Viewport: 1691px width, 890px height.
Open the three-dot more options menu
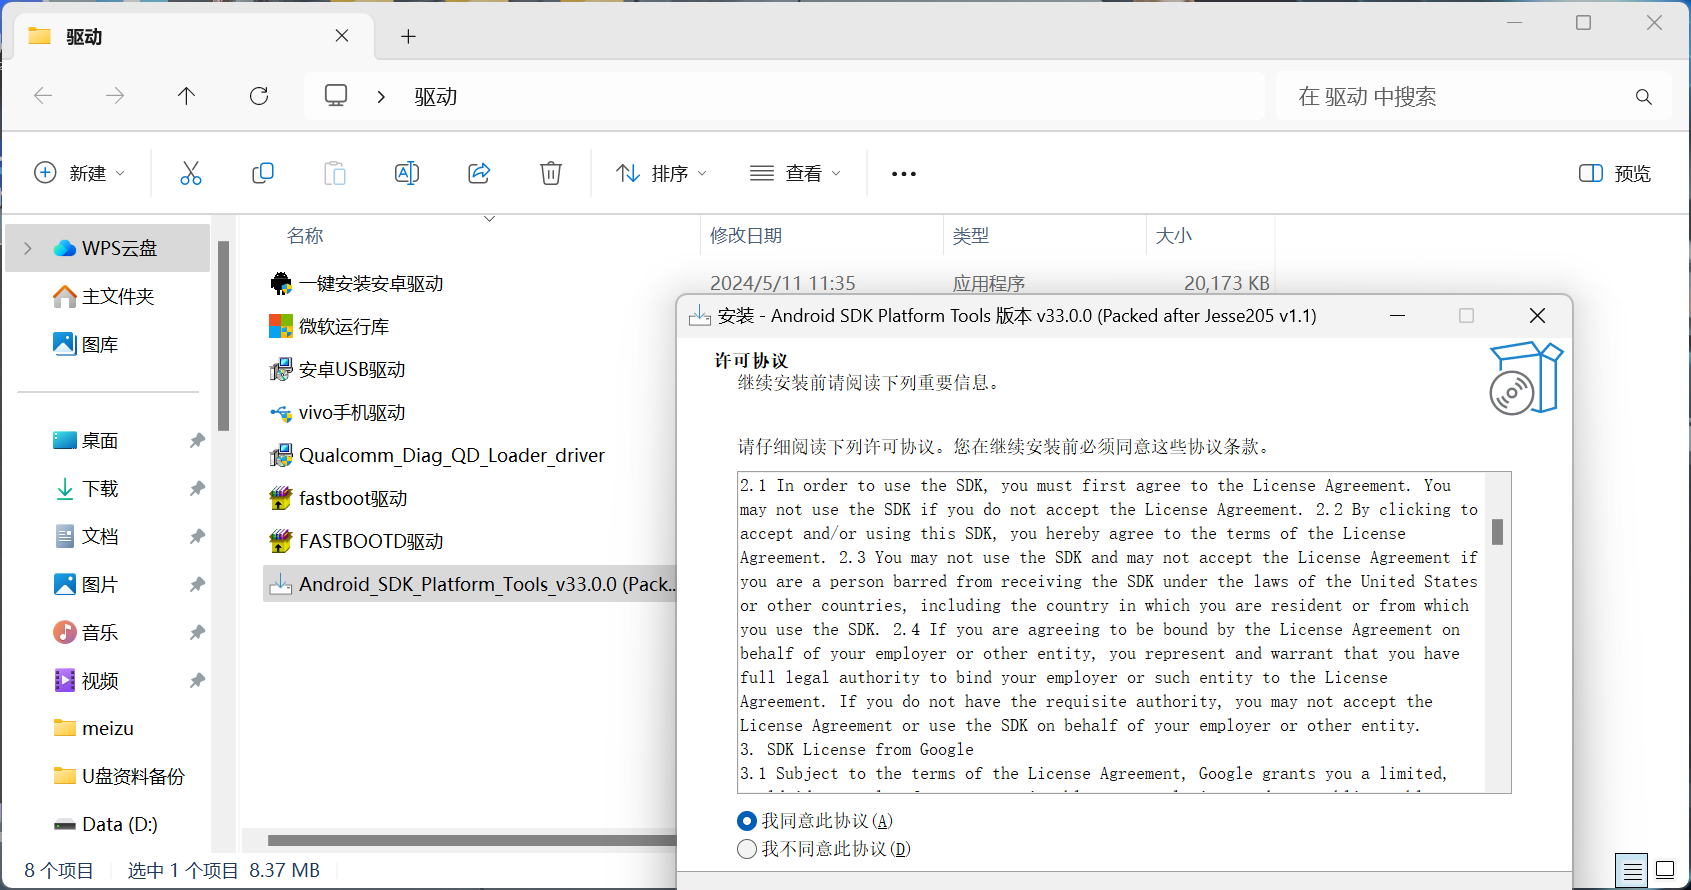904,174
